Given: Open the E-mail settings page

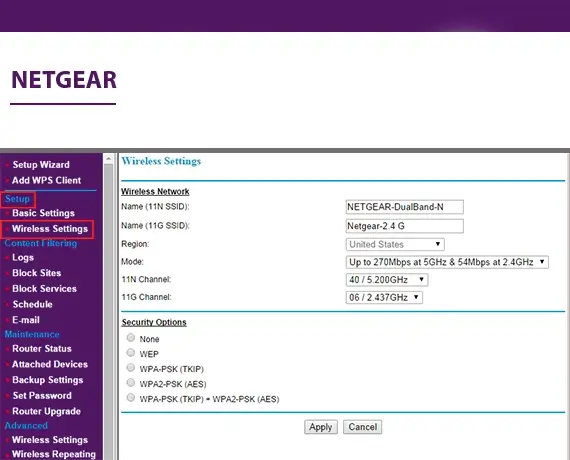Looking at the screenshot, I should point(25,320).
